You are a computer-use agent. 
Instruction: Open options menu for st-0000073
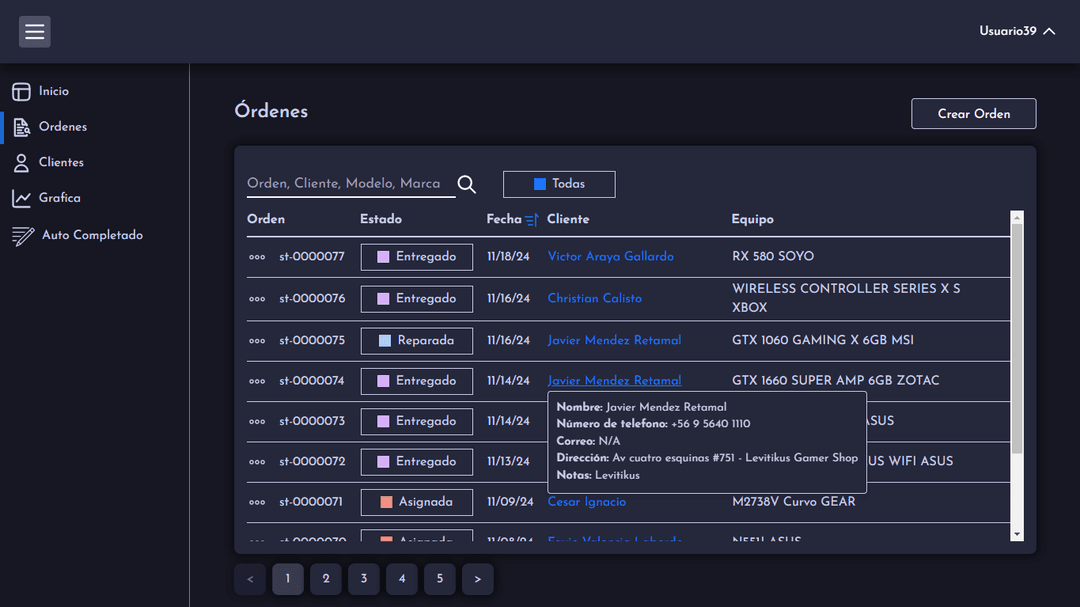(257, 422)
